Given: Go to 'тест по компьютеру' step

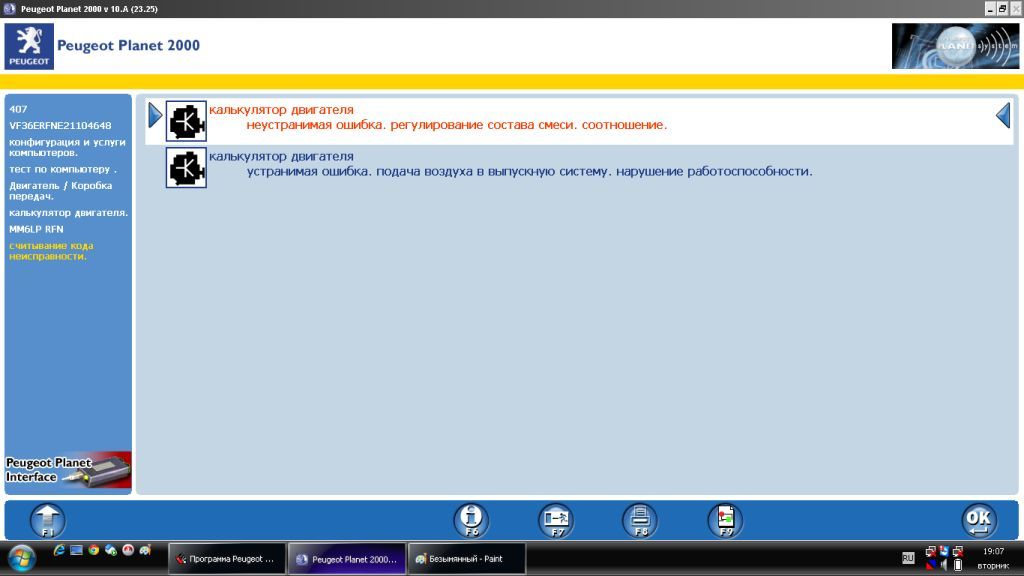Looking at the screenshot, I should 63,169.
